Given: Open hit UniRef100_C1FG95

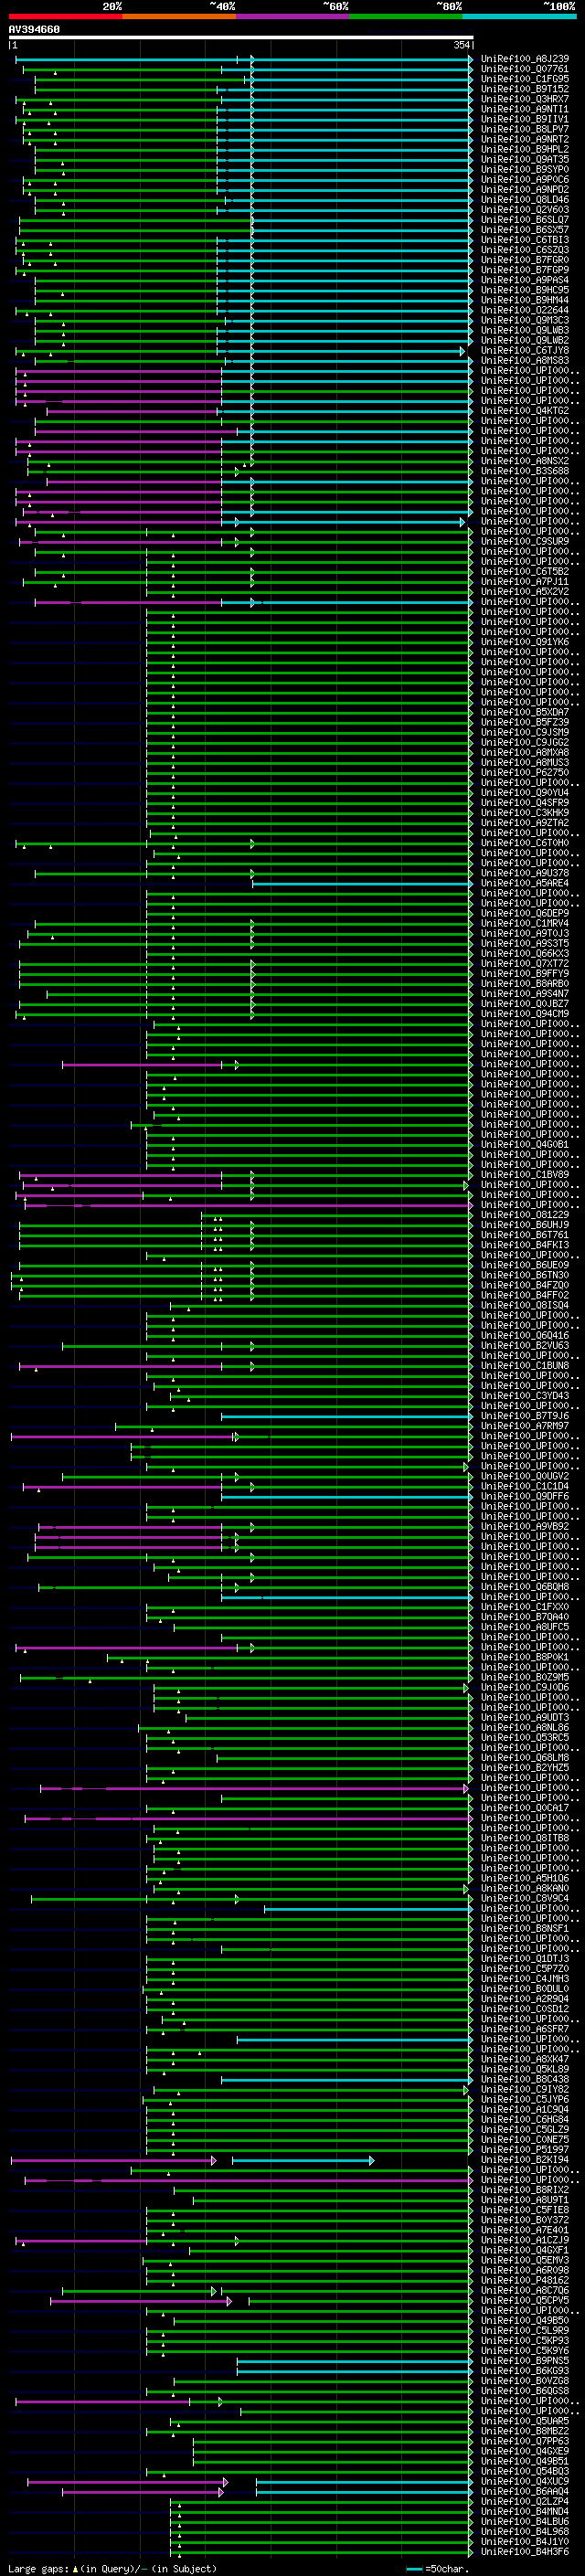Looking at the screenshot, I should tap(525, 79).
